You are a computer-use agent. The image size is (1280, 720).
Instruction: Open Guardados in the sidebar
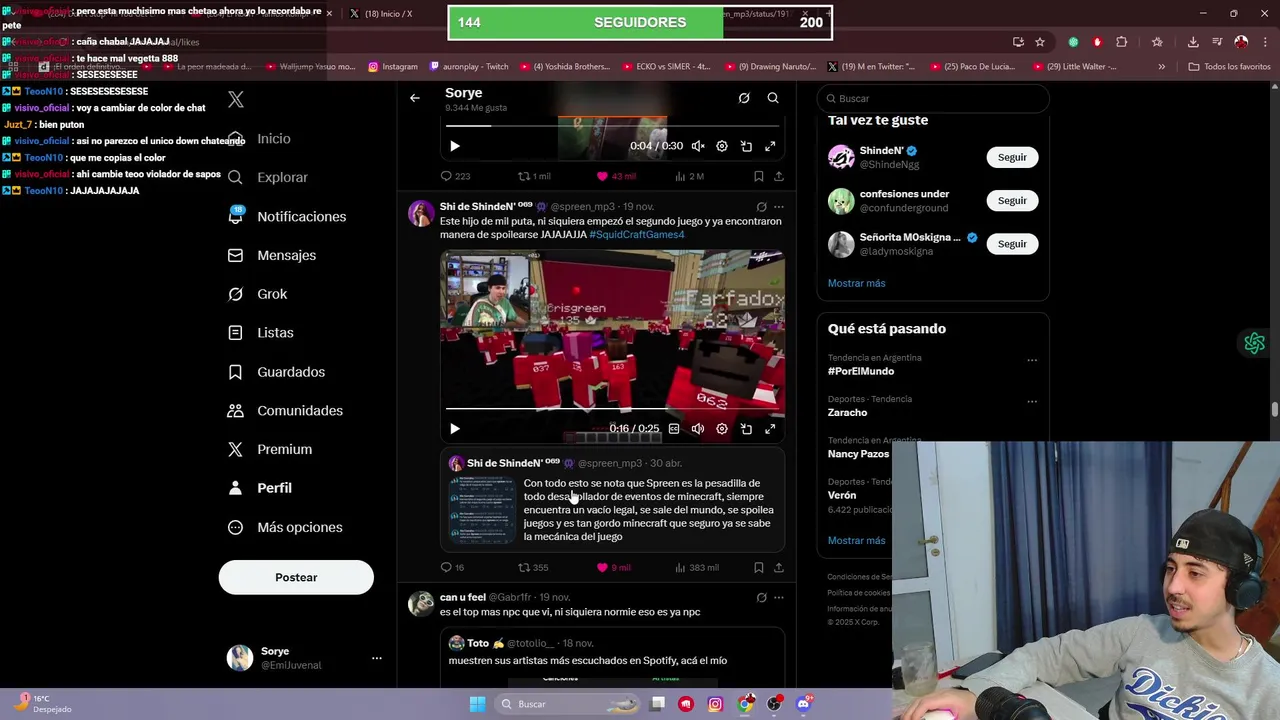pos(276,372)
